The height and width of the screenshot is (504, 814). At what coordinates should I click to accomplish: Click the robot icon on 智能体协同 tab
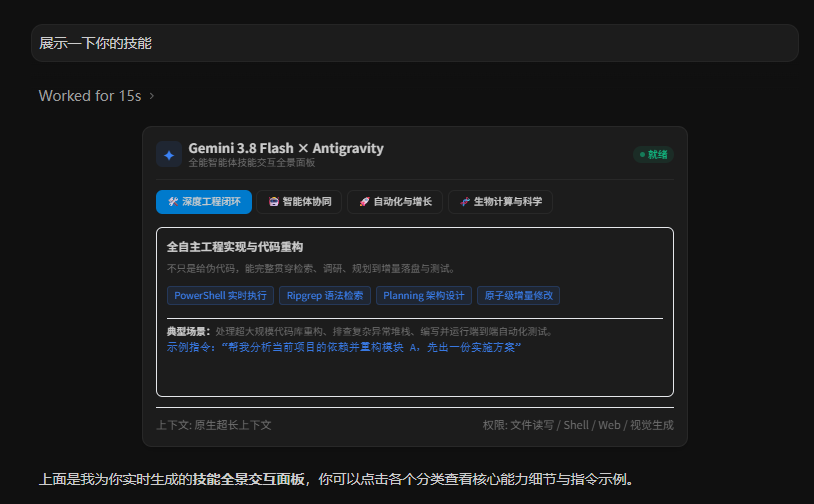pyautogui.click(x=274, y=202)
